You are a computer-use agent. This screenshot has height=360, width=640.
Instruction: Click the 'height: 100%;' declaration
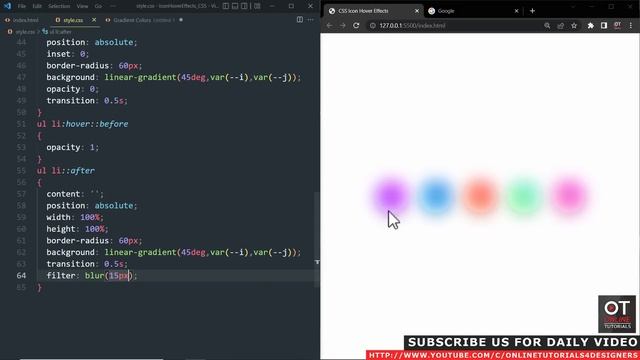click(78, 229)
